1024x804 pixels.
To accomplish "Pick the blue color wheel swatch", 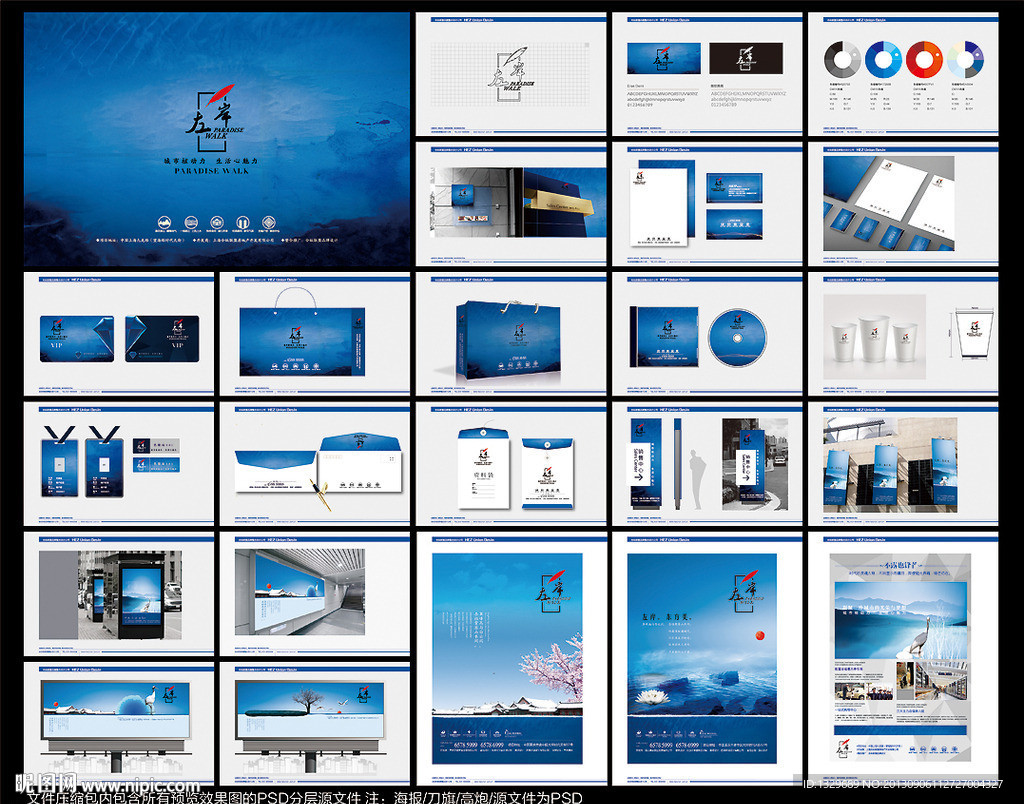I will point(883,59).
